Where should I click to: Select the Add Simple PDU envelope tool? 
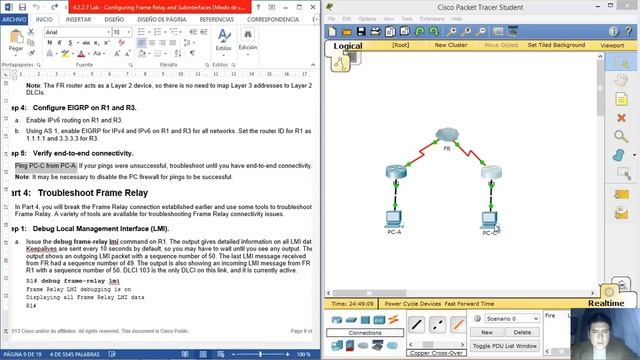621,195
